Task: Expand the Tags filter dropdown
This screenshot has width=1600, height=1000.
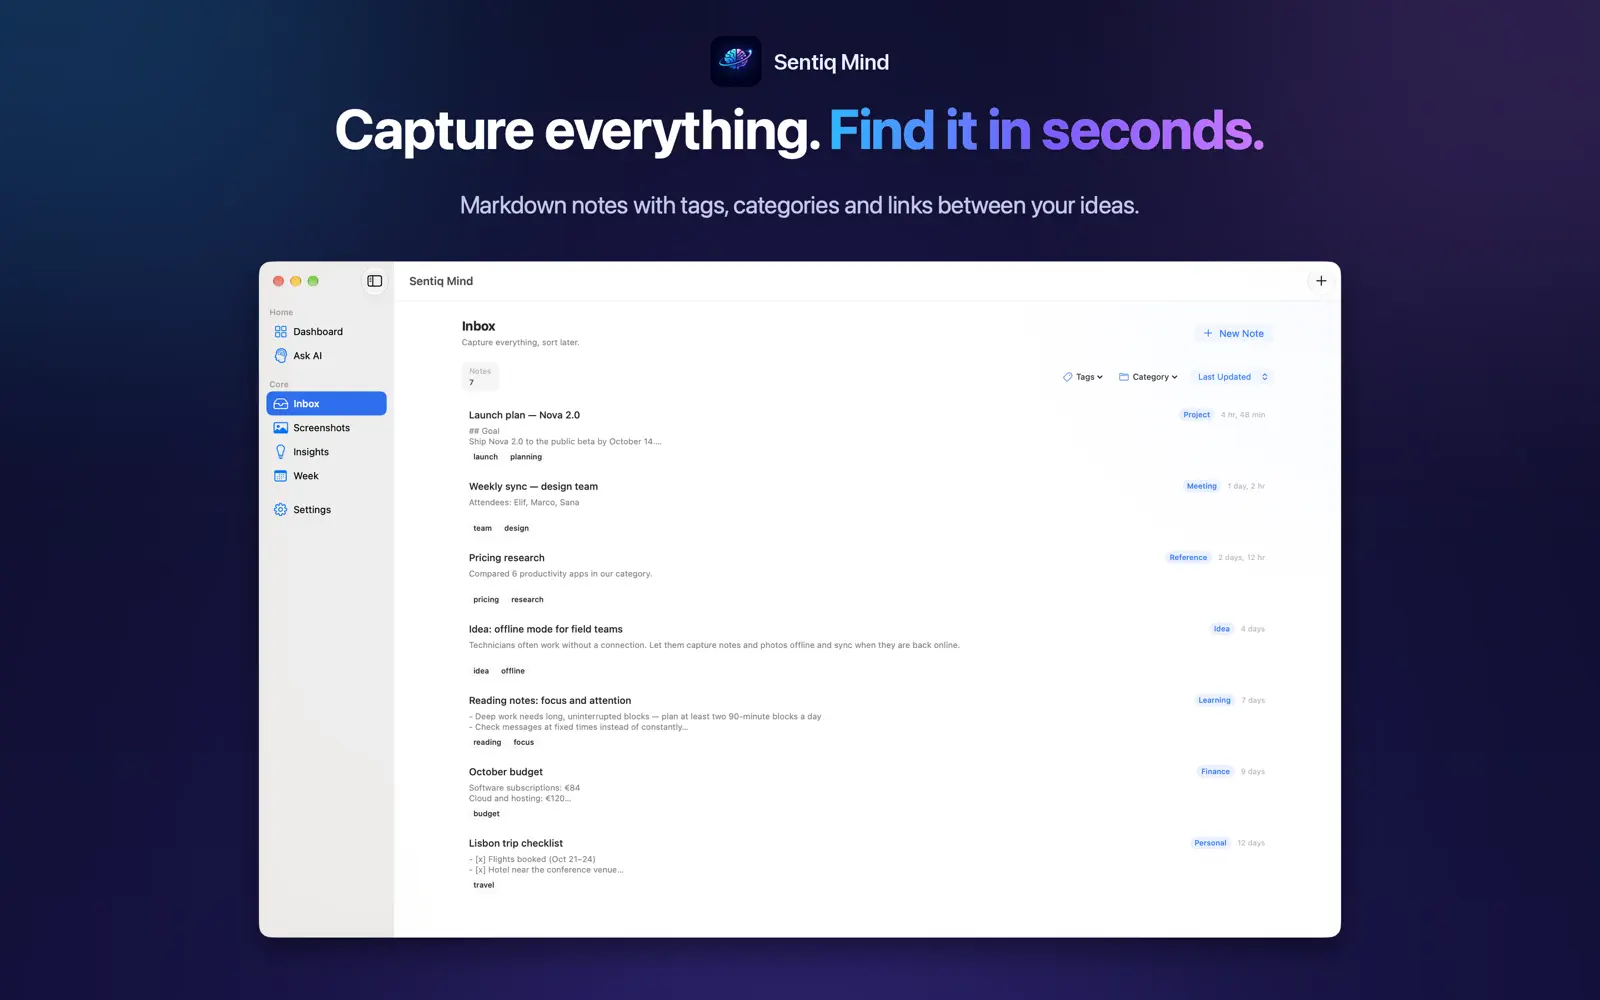Action: coord(1083,377)
